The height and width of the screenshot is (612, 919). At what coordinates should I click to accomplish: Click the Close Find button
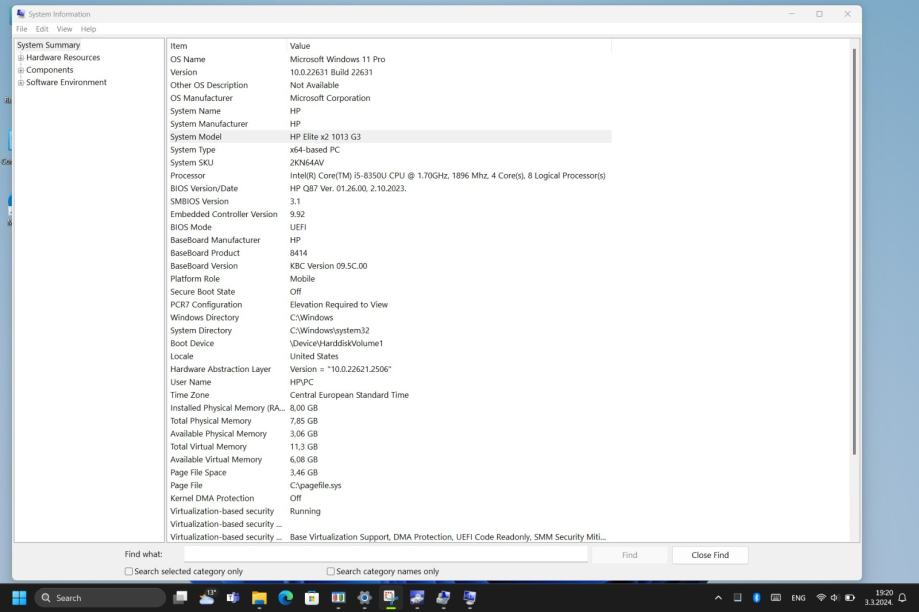pos(709,555)
